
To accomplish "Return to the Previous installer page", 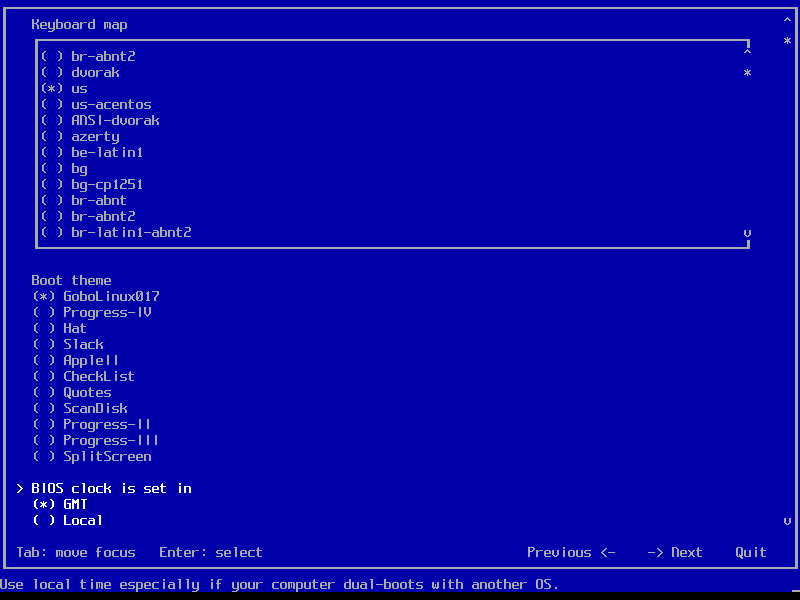I will pos(571,553).
